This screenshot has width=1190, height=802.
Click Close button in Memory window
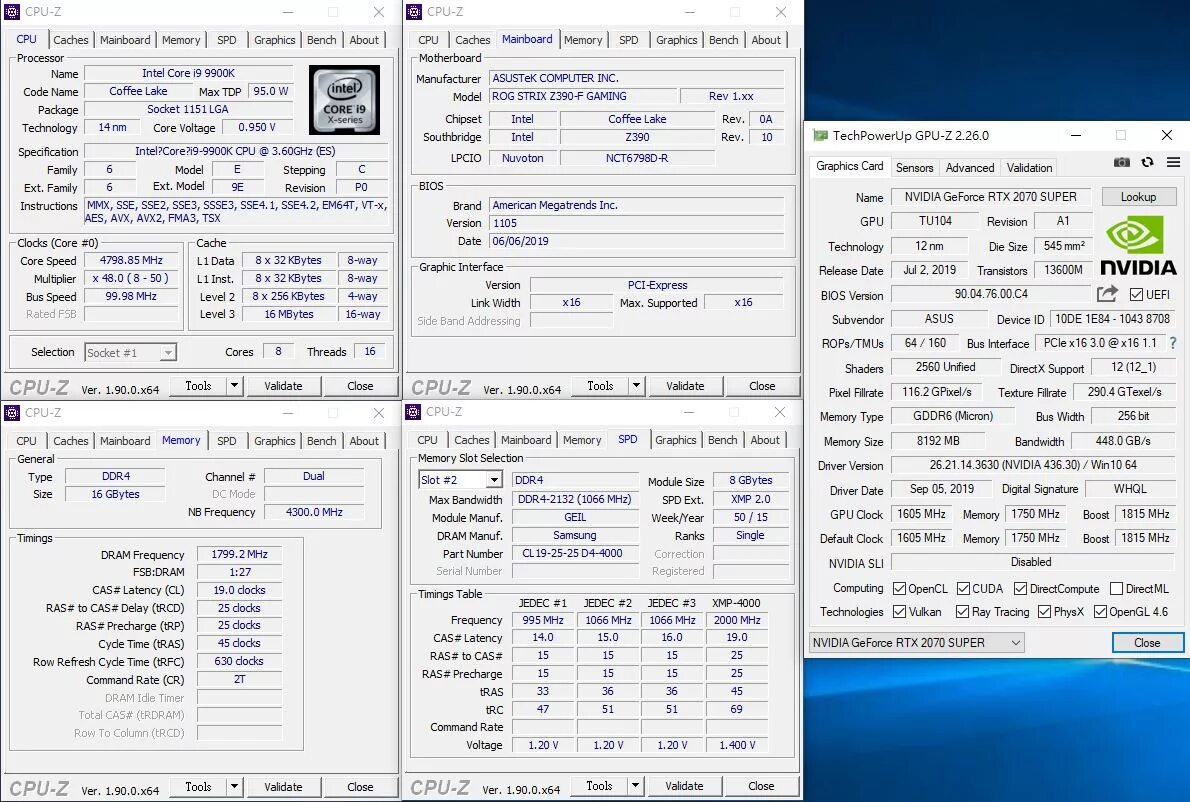tap(360, 787)
